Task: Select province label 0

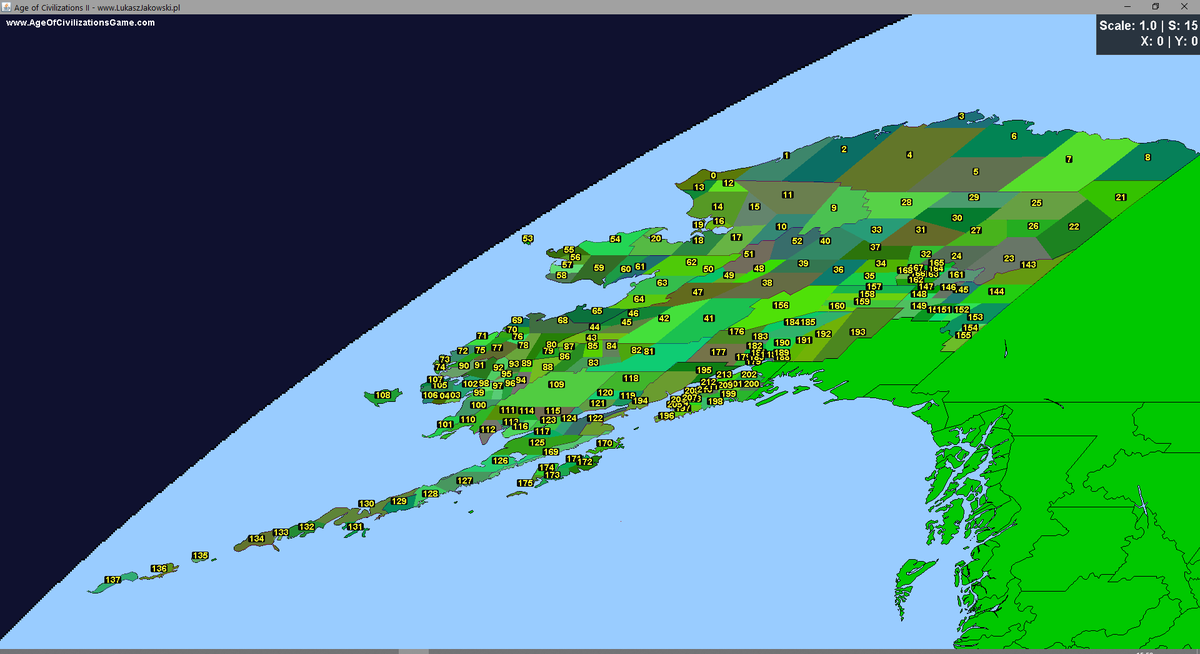Action: [x=713, y=176]
